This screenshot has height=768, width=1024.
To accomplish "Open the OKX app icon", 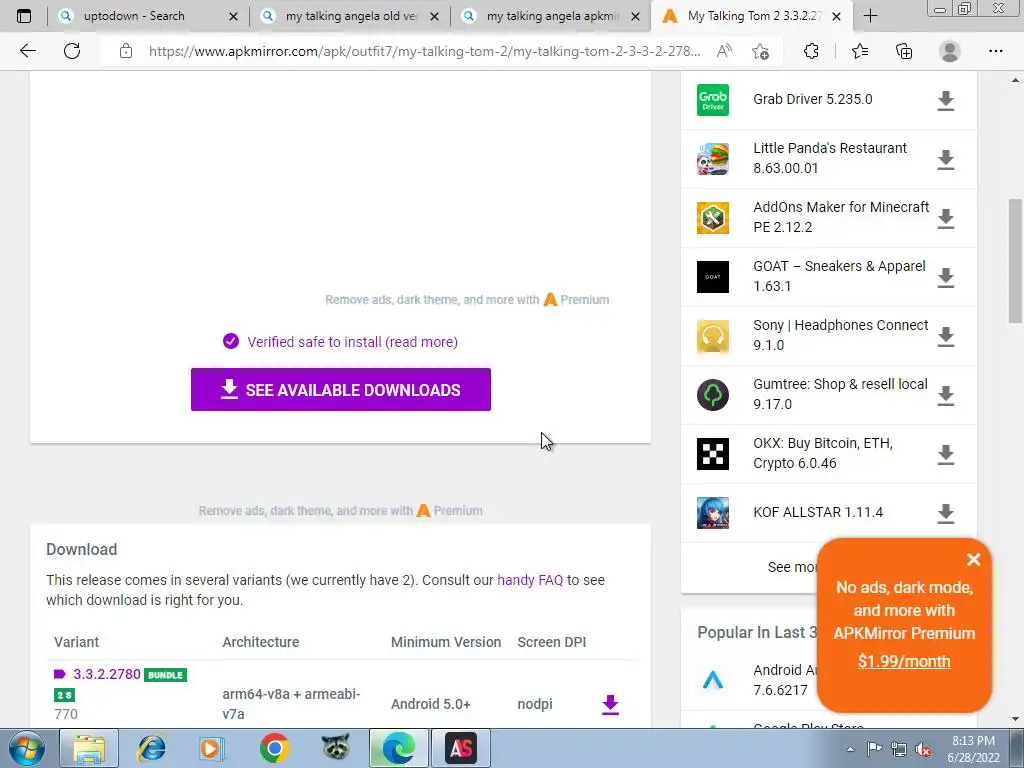I will pyautogui.click(x=712, y=453).
